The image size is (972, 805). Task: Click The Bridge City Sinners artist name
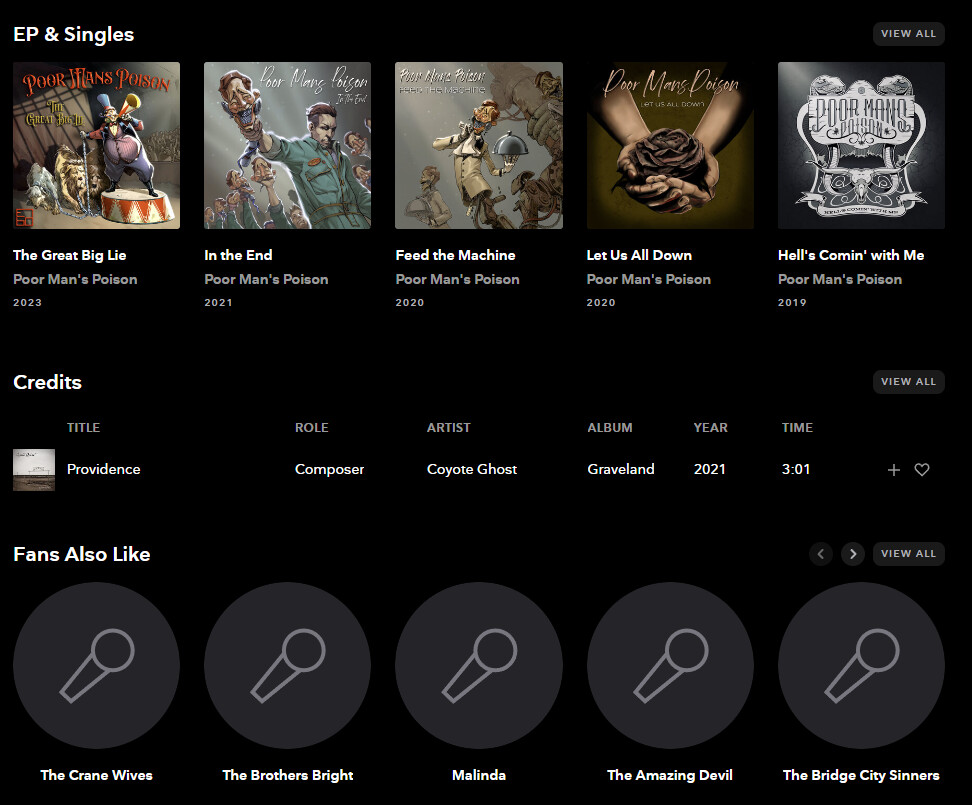point(861,775)
